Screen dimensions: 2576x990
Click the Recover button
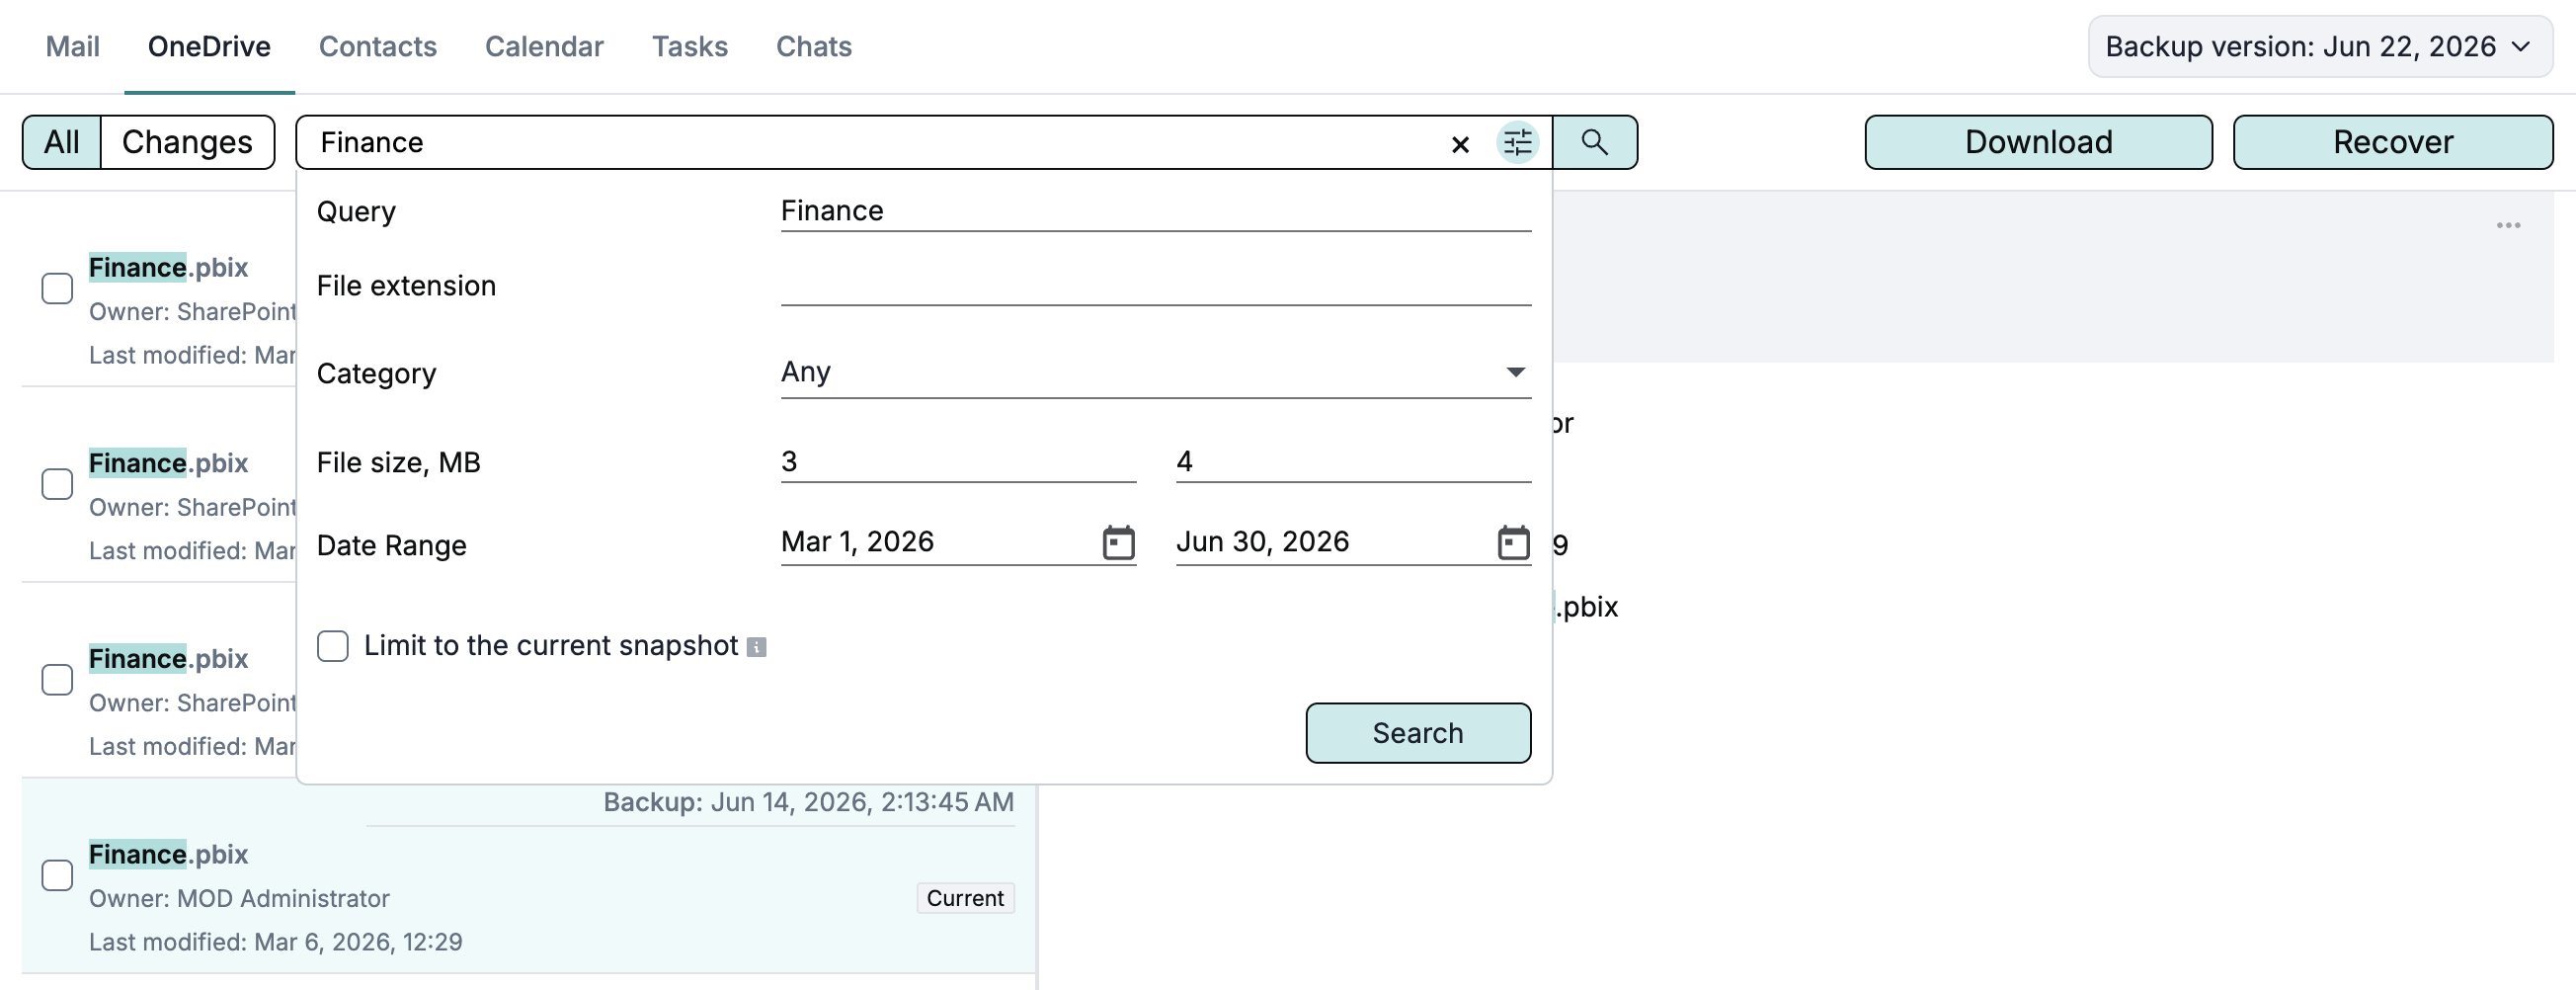[2392, 142]
